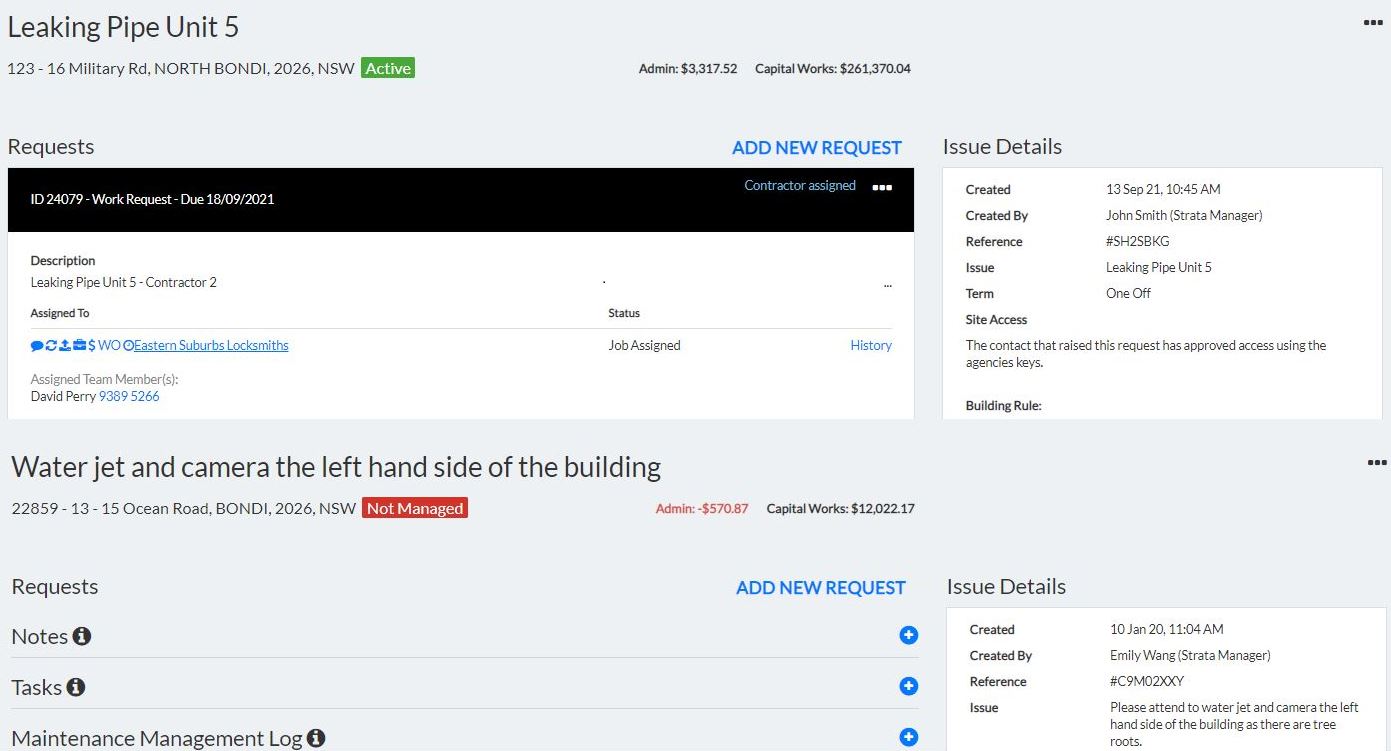Click the info icon beside Notes
This screenshot has width=1391, height=751.
pyautogui.click(x=82, y=636)
